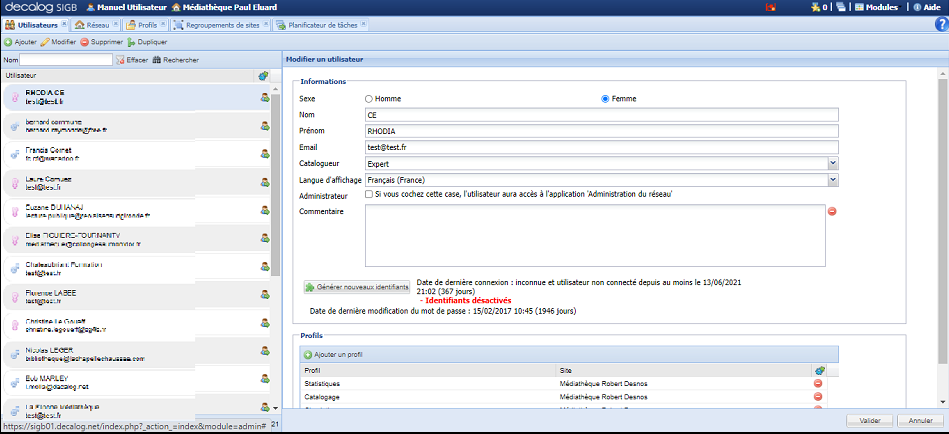Screen dimensions: 949x434
Task: Close the Profils tab
Action: [x=162, y=24]
